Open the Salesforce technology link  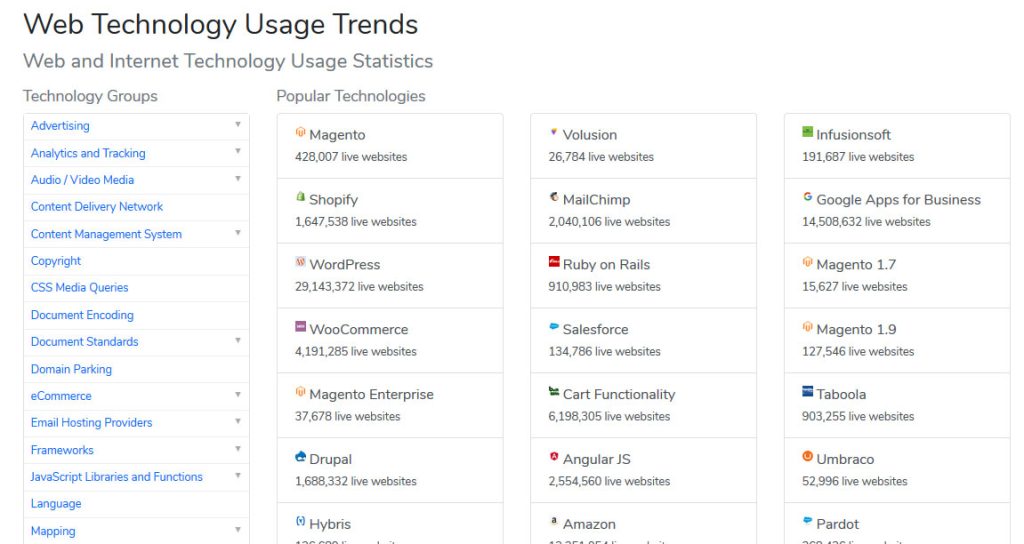[596, 330]
